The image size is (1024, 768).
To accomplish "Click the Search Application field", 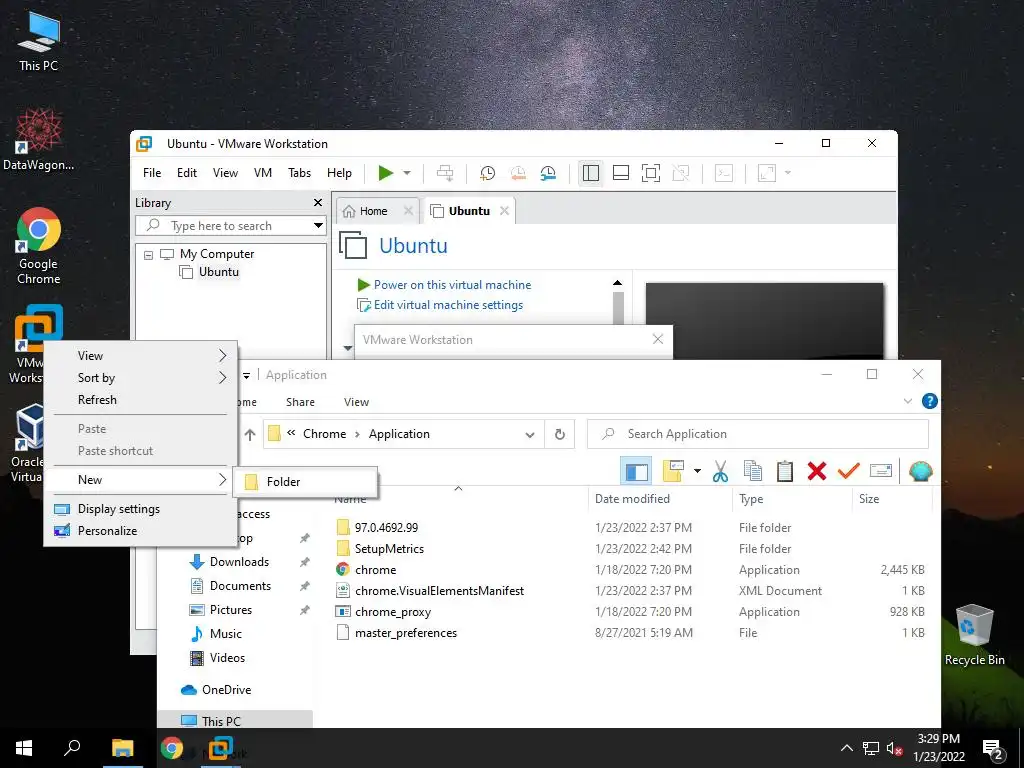I will coord(758,434).
